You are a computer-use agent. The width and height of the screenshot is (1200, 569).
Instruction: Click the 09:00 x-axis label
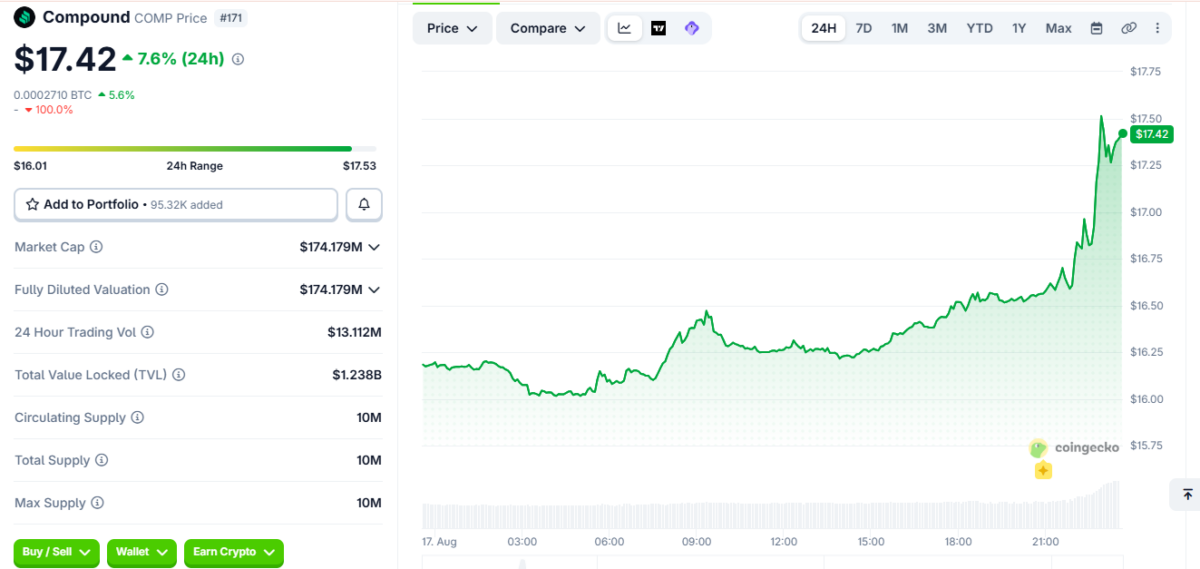pyautogui.click(x=696, y=542)
